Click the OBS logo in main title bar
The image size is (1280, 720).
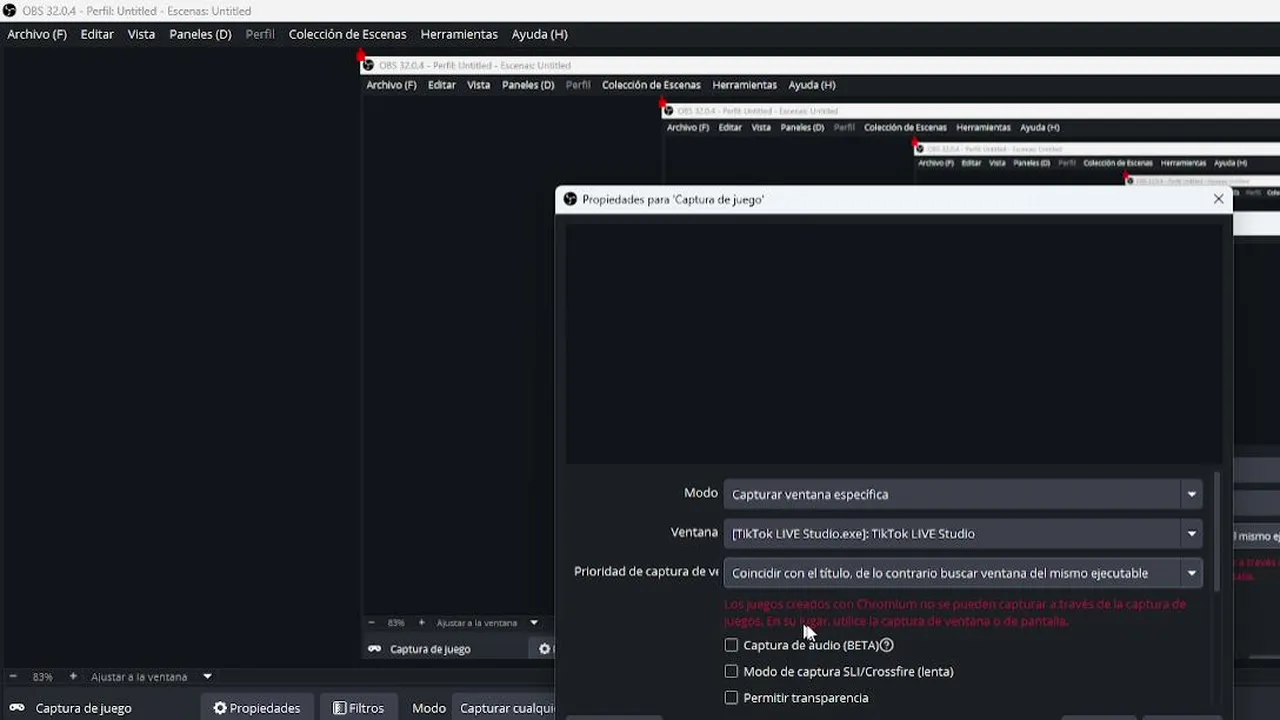pyautogui.click(x=9, y=11)
